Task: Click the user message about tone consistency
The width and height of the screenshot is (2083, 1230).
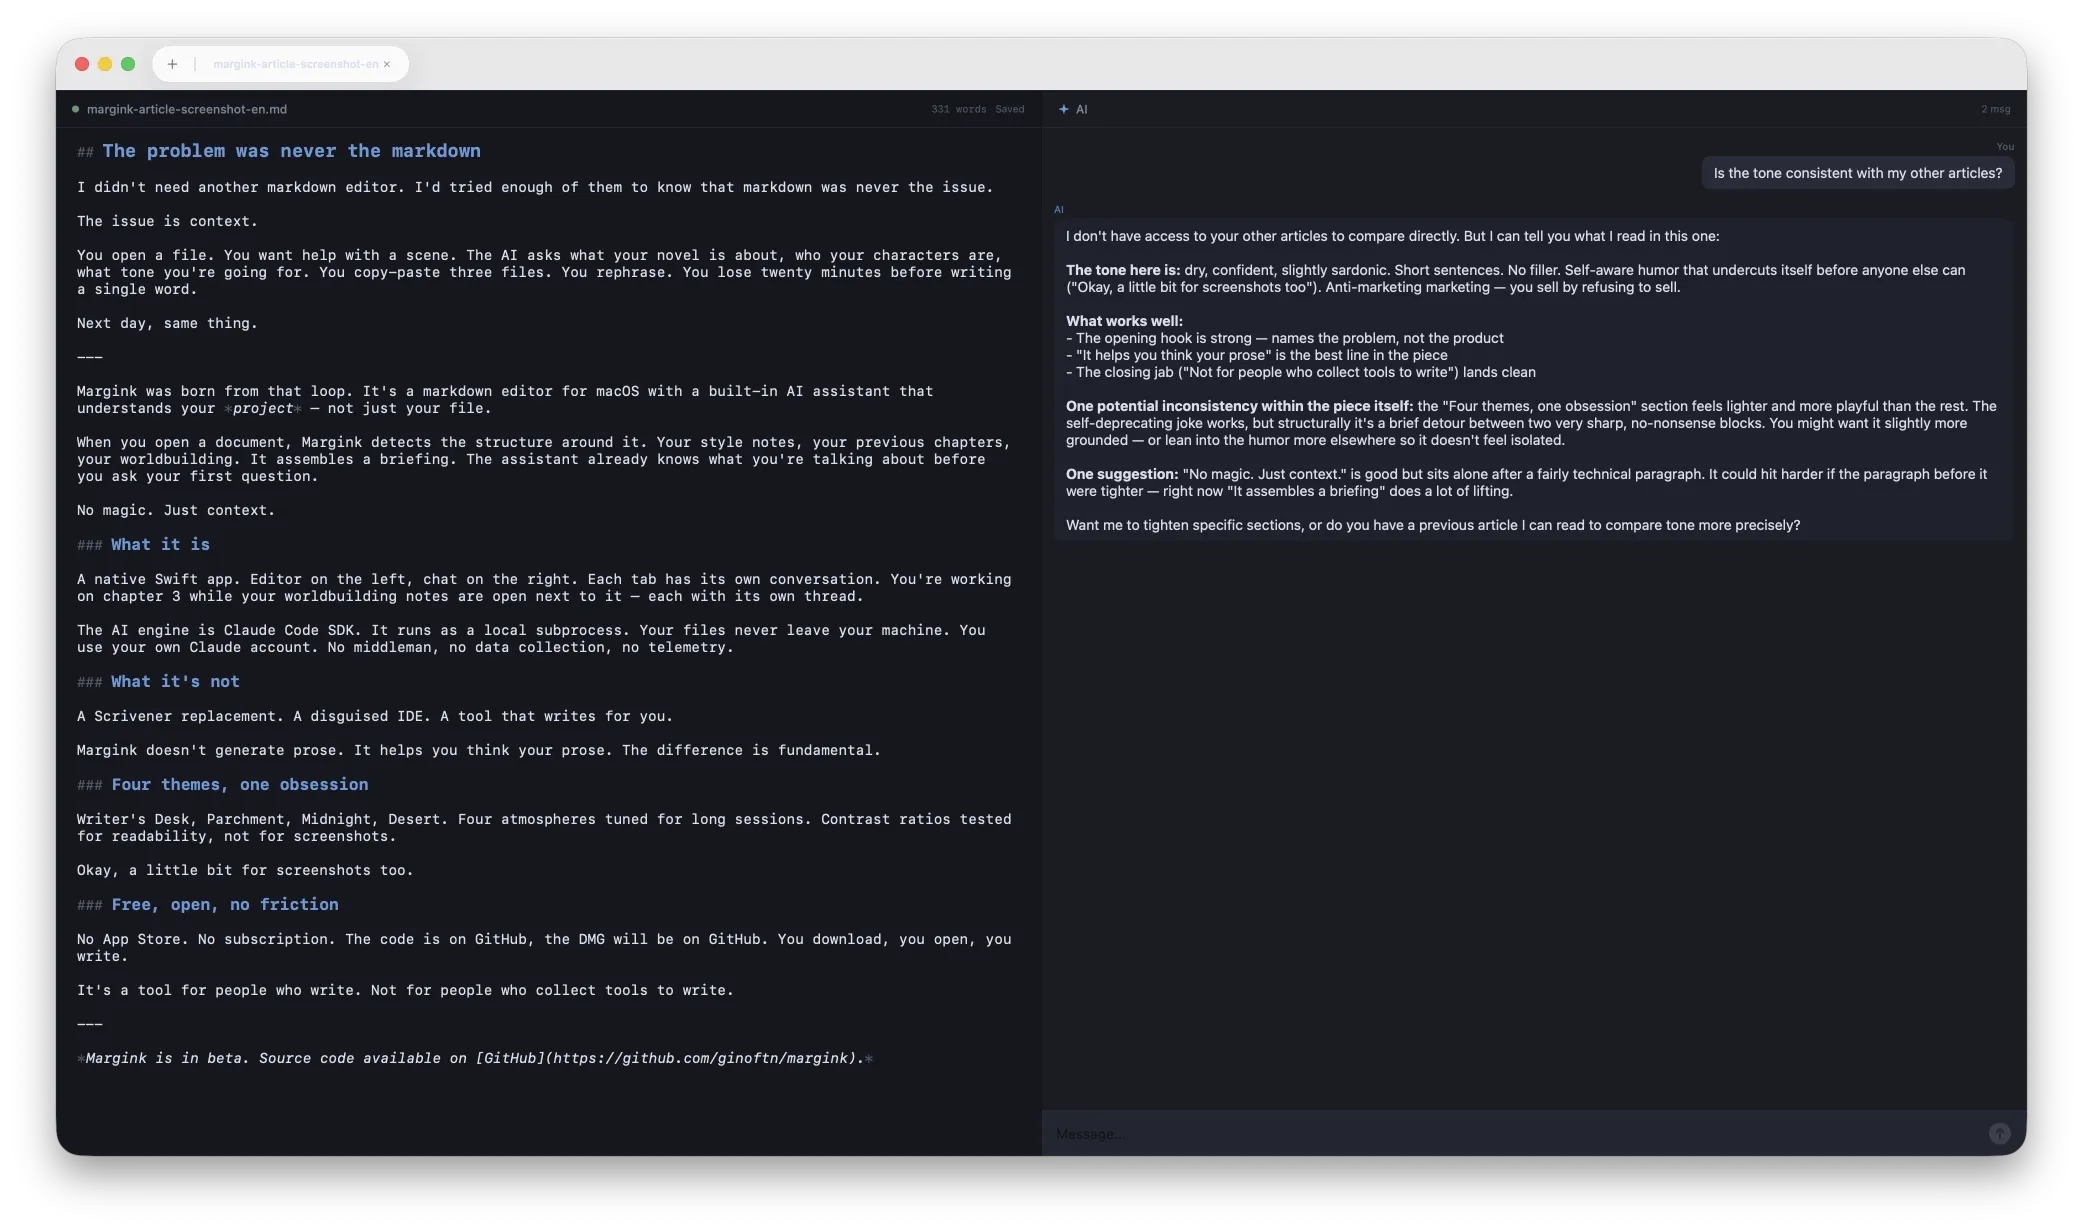Action: (x=1857, y=173)
